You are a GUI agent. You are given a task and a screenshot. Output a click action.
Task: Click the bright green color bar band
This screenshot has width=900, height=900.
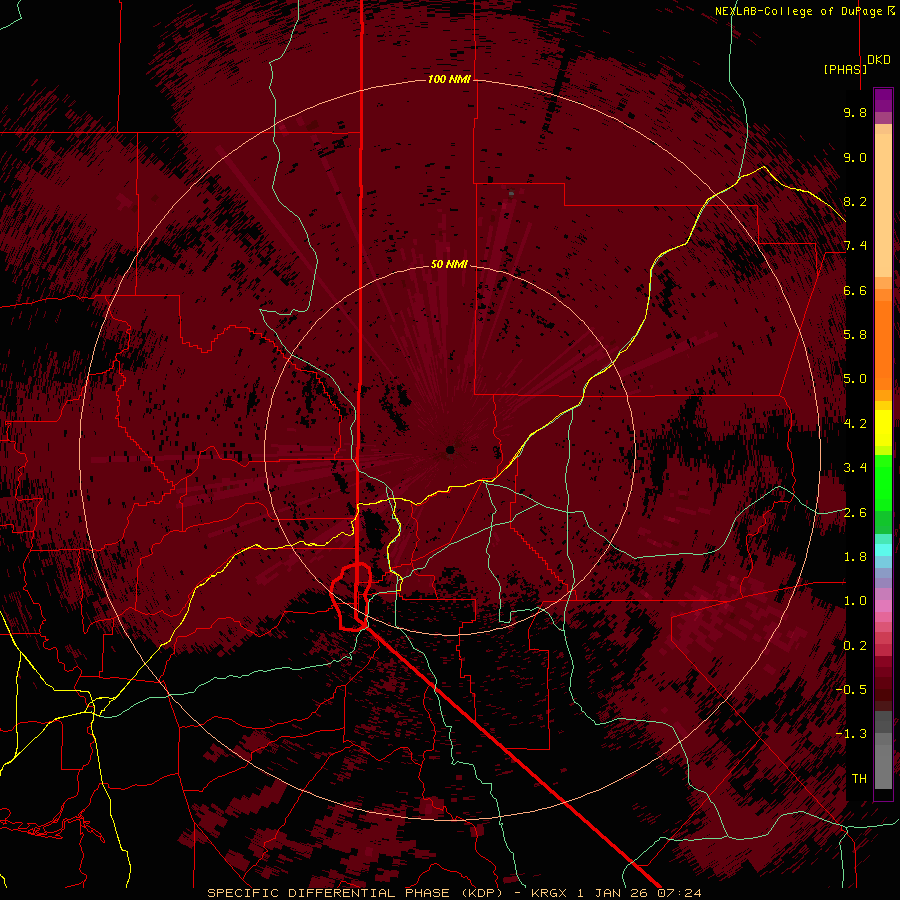point(883,482)
